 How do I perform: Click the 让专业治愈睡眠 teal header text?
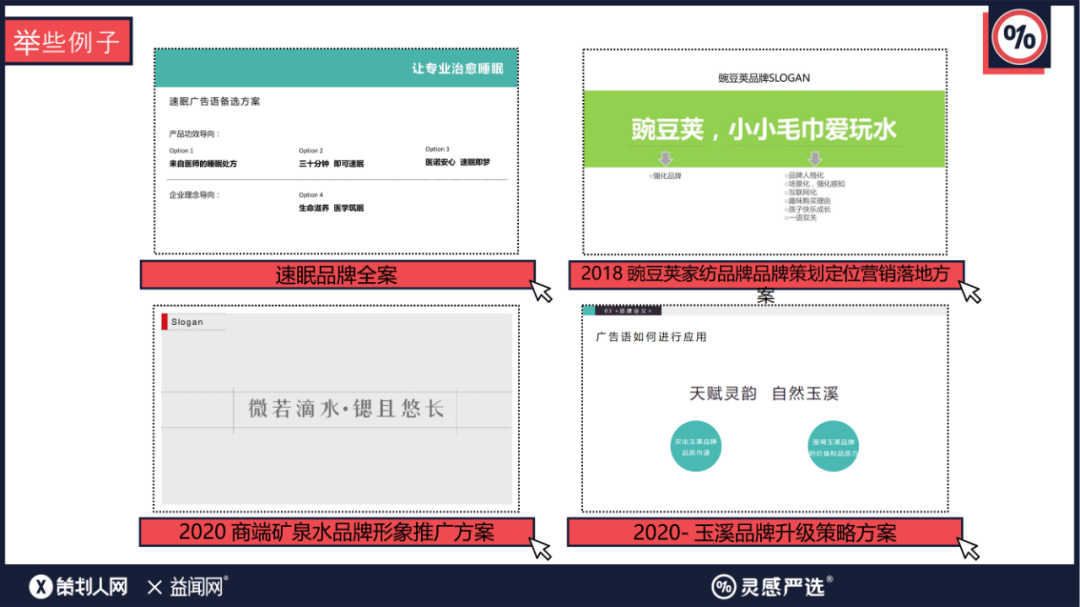(457, 68)
